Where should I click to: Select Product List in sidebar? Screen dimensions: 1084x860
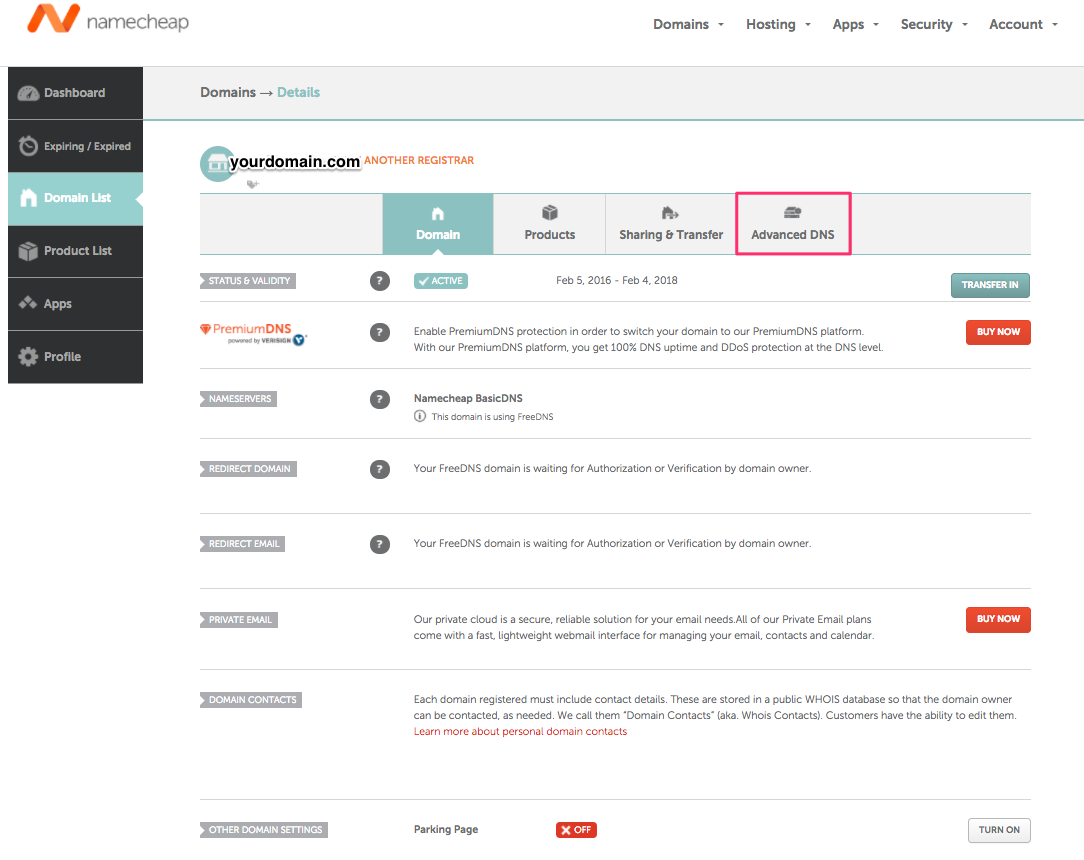pyautogui.click(x=75, y=251)
